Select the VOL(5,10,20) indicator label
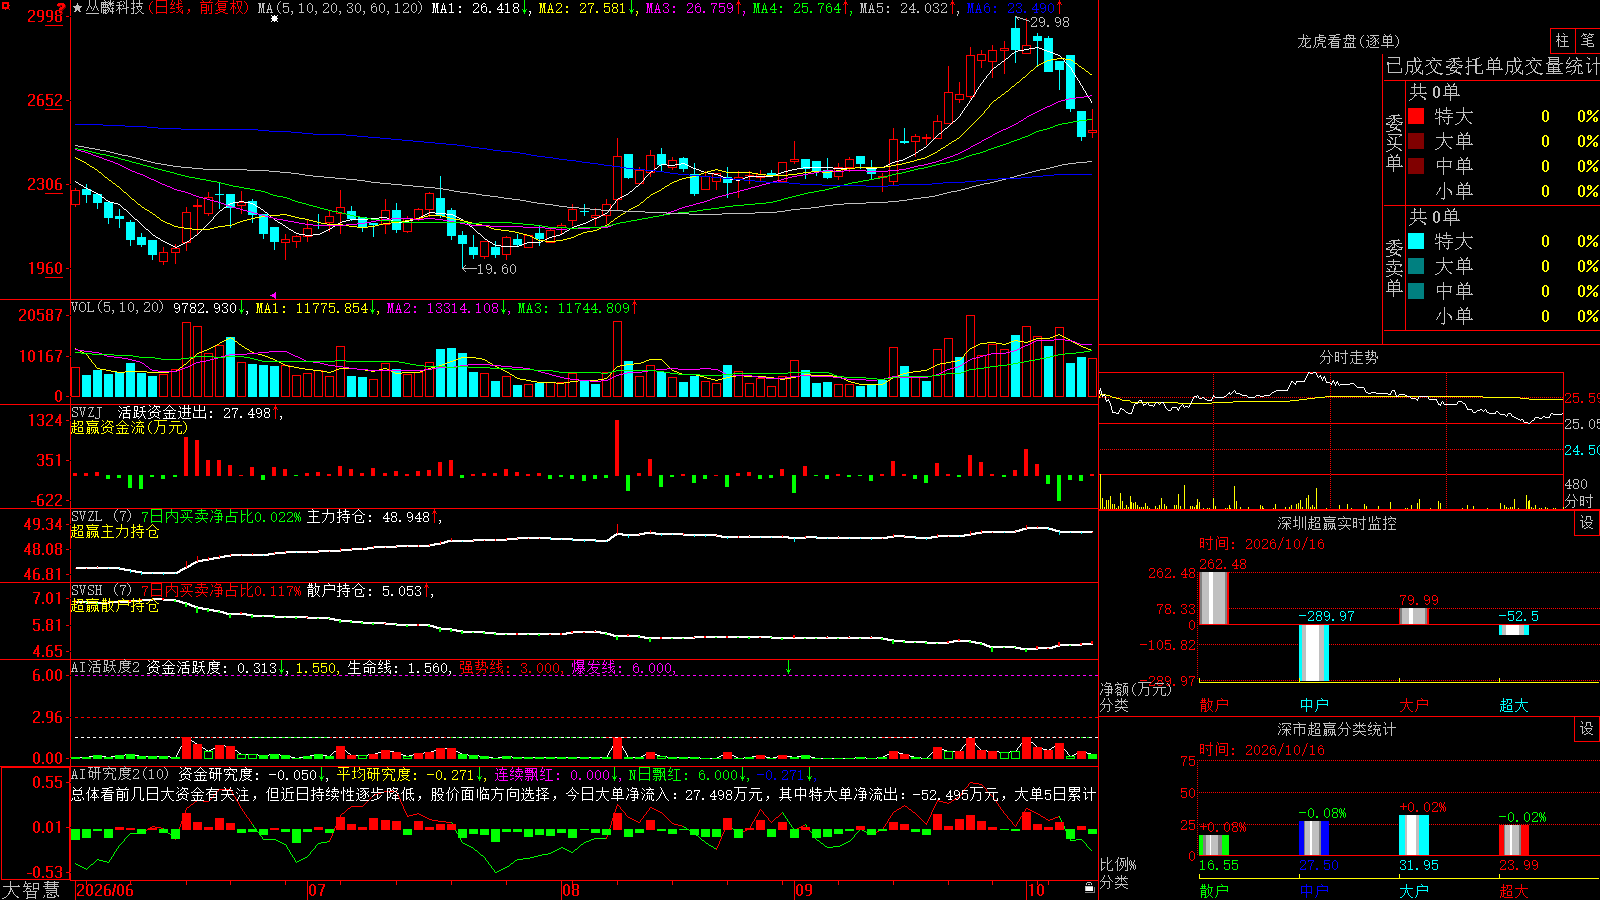This screenshot has width=1600, height=900. point(117,308)
